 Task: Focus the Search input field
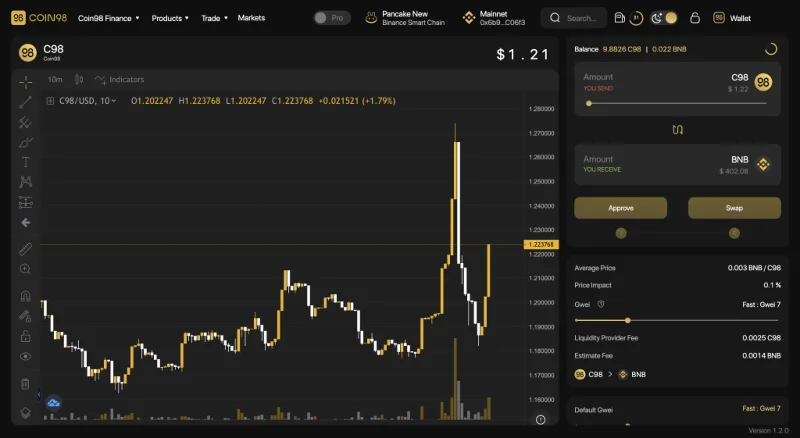click(574, 18)
